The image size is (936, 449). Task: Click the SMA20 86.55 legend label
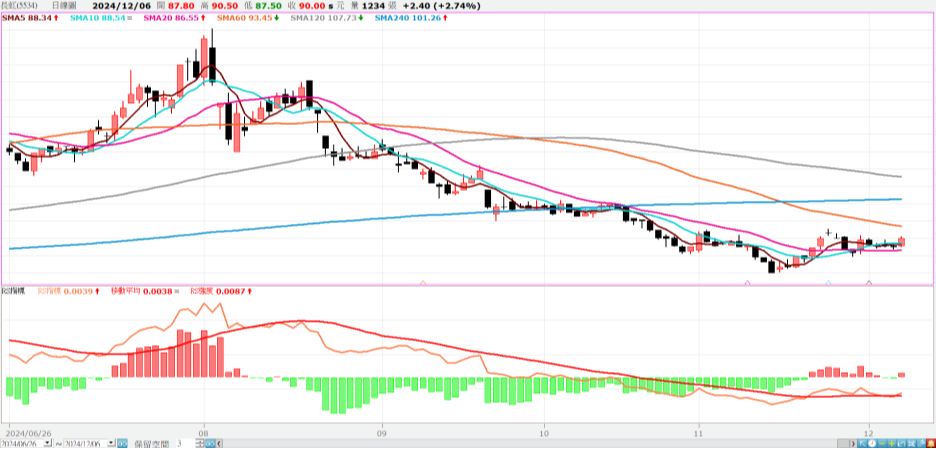pyautogui.click(x=174, y=18)
